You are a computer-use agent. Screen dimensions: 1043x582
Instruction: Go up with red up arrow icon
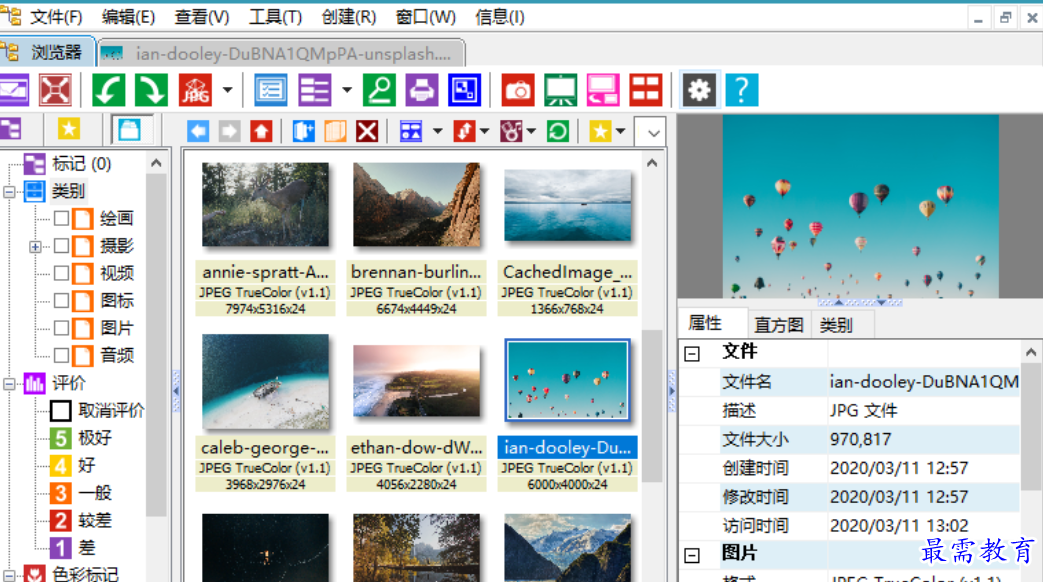[261, 131]
